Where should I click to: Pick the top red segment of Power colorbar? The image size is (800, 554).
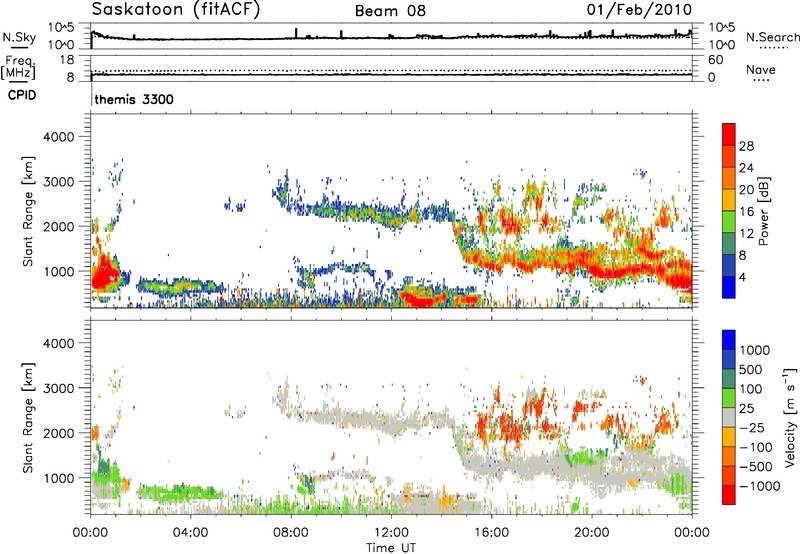point(729,134)
